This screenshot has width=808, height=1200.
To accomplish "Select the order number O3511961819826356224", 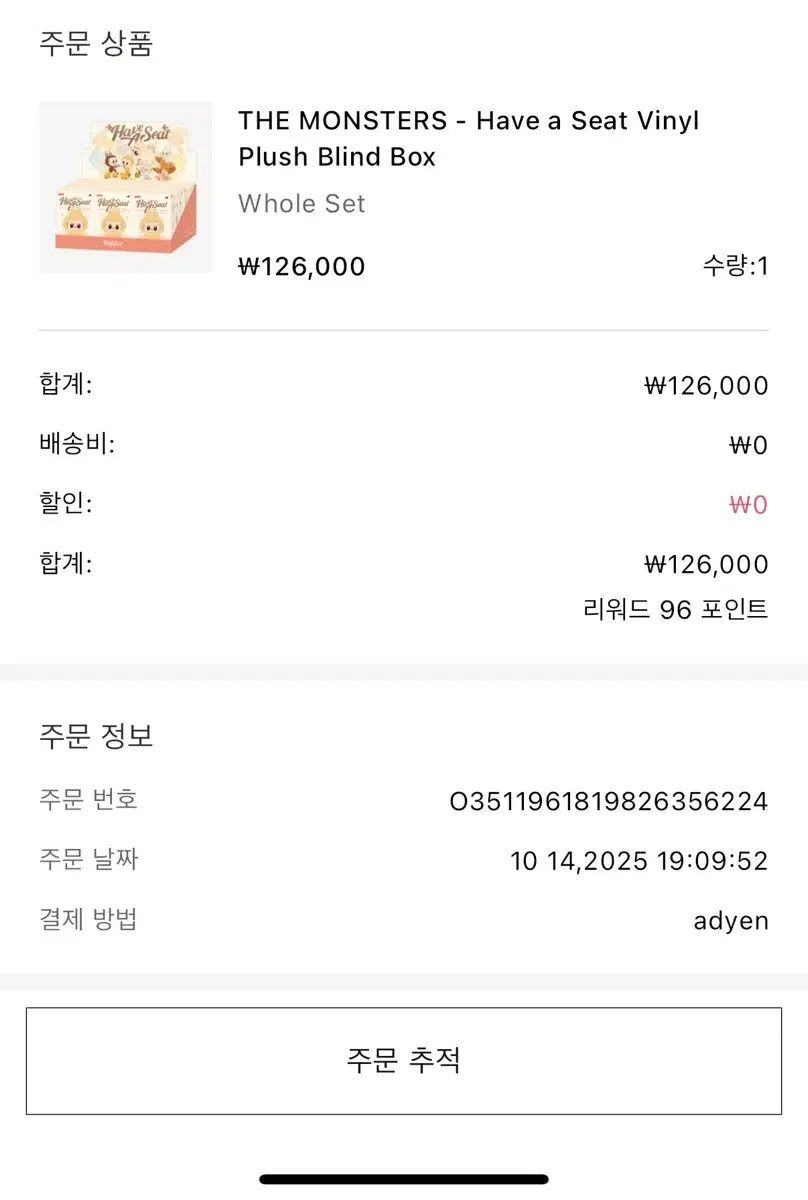I will [x=609, y=801].
